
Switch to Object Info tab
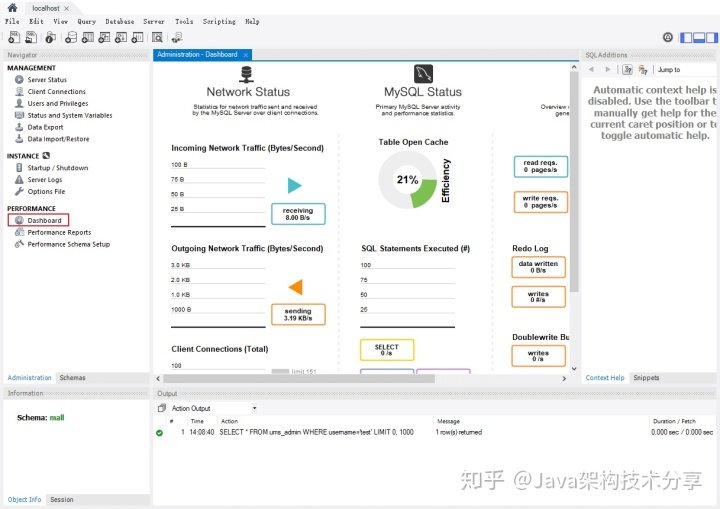tap(24, 499)
